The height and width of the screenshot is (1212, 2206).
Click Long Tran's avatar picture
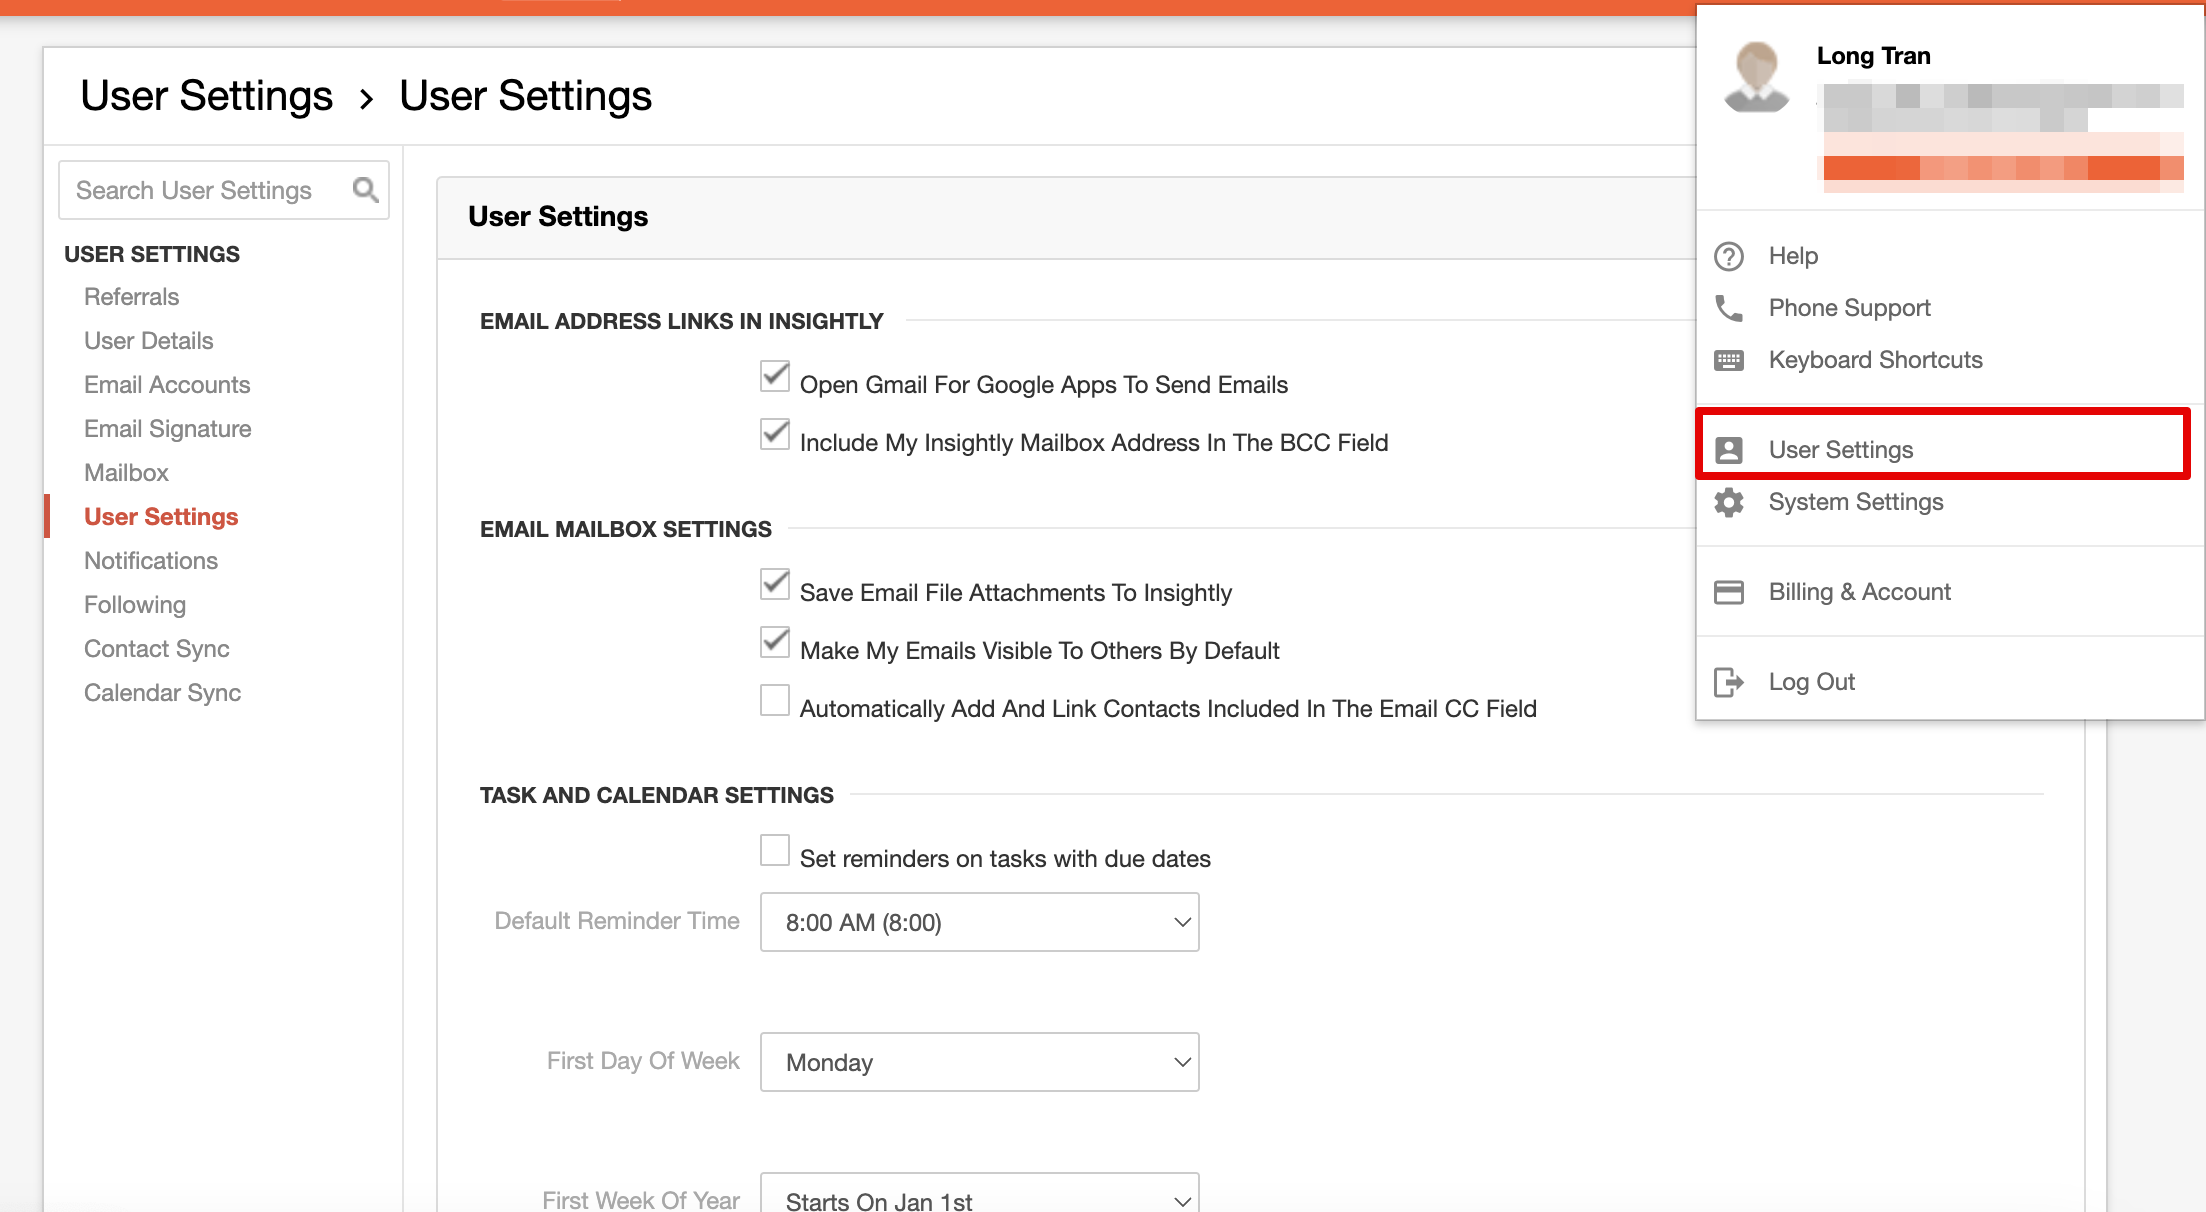tap(1756, 77)
